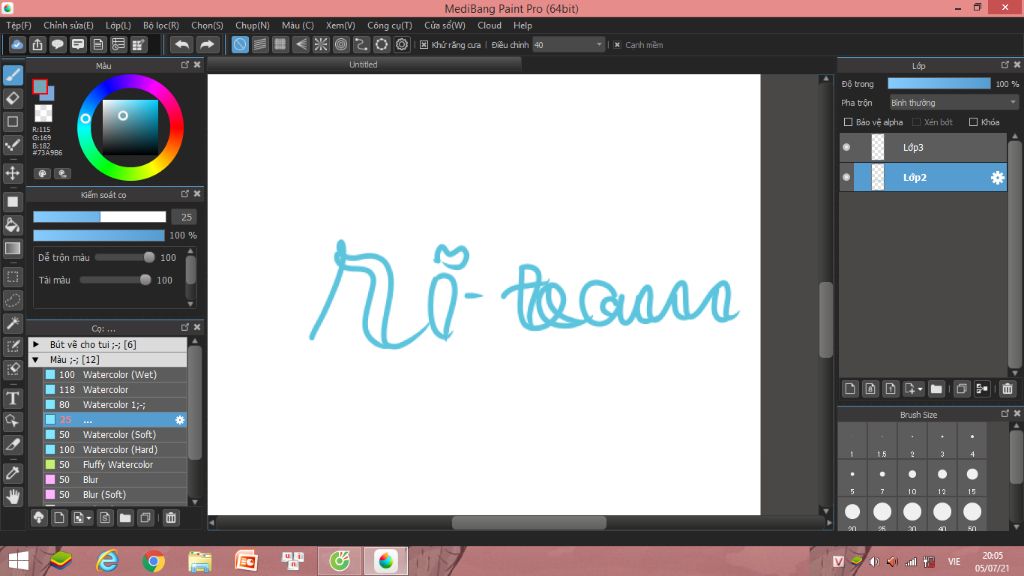
Task: Open add-brush dropdown in brush panel
Action: (88, 519)
